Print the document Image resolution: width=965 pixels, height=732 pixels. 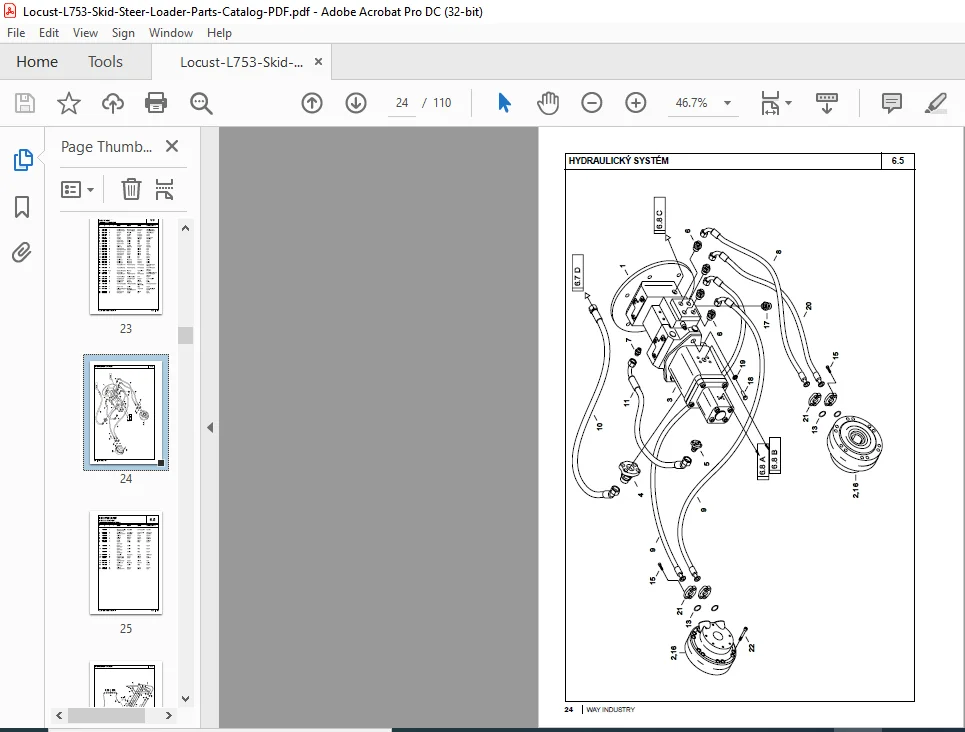[156, 103]
